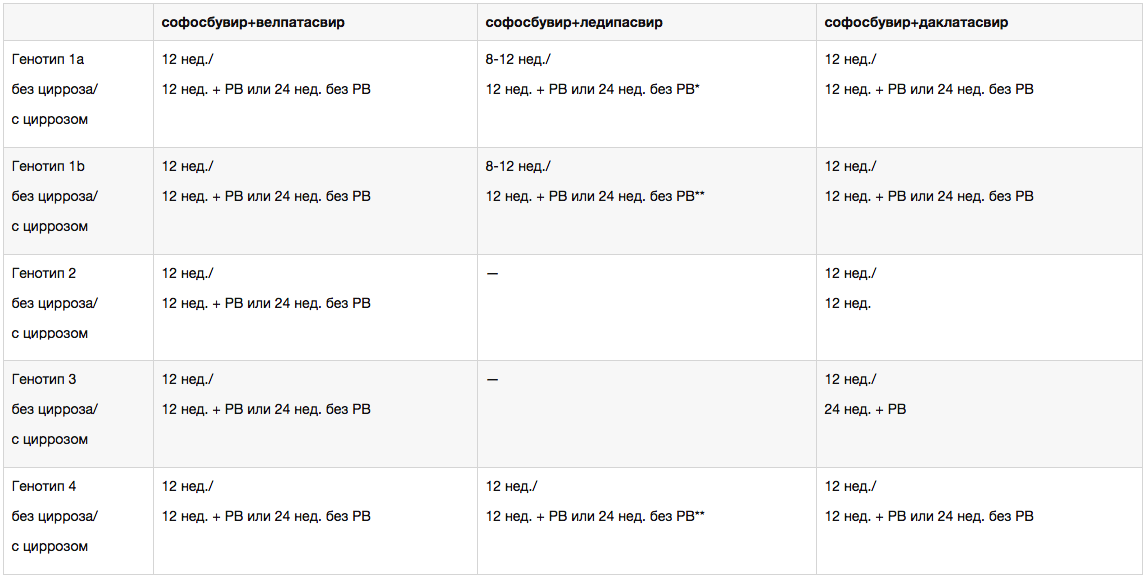Select the Генотип 1b row label
This screenshot has width=1144, height=577.
48,166
